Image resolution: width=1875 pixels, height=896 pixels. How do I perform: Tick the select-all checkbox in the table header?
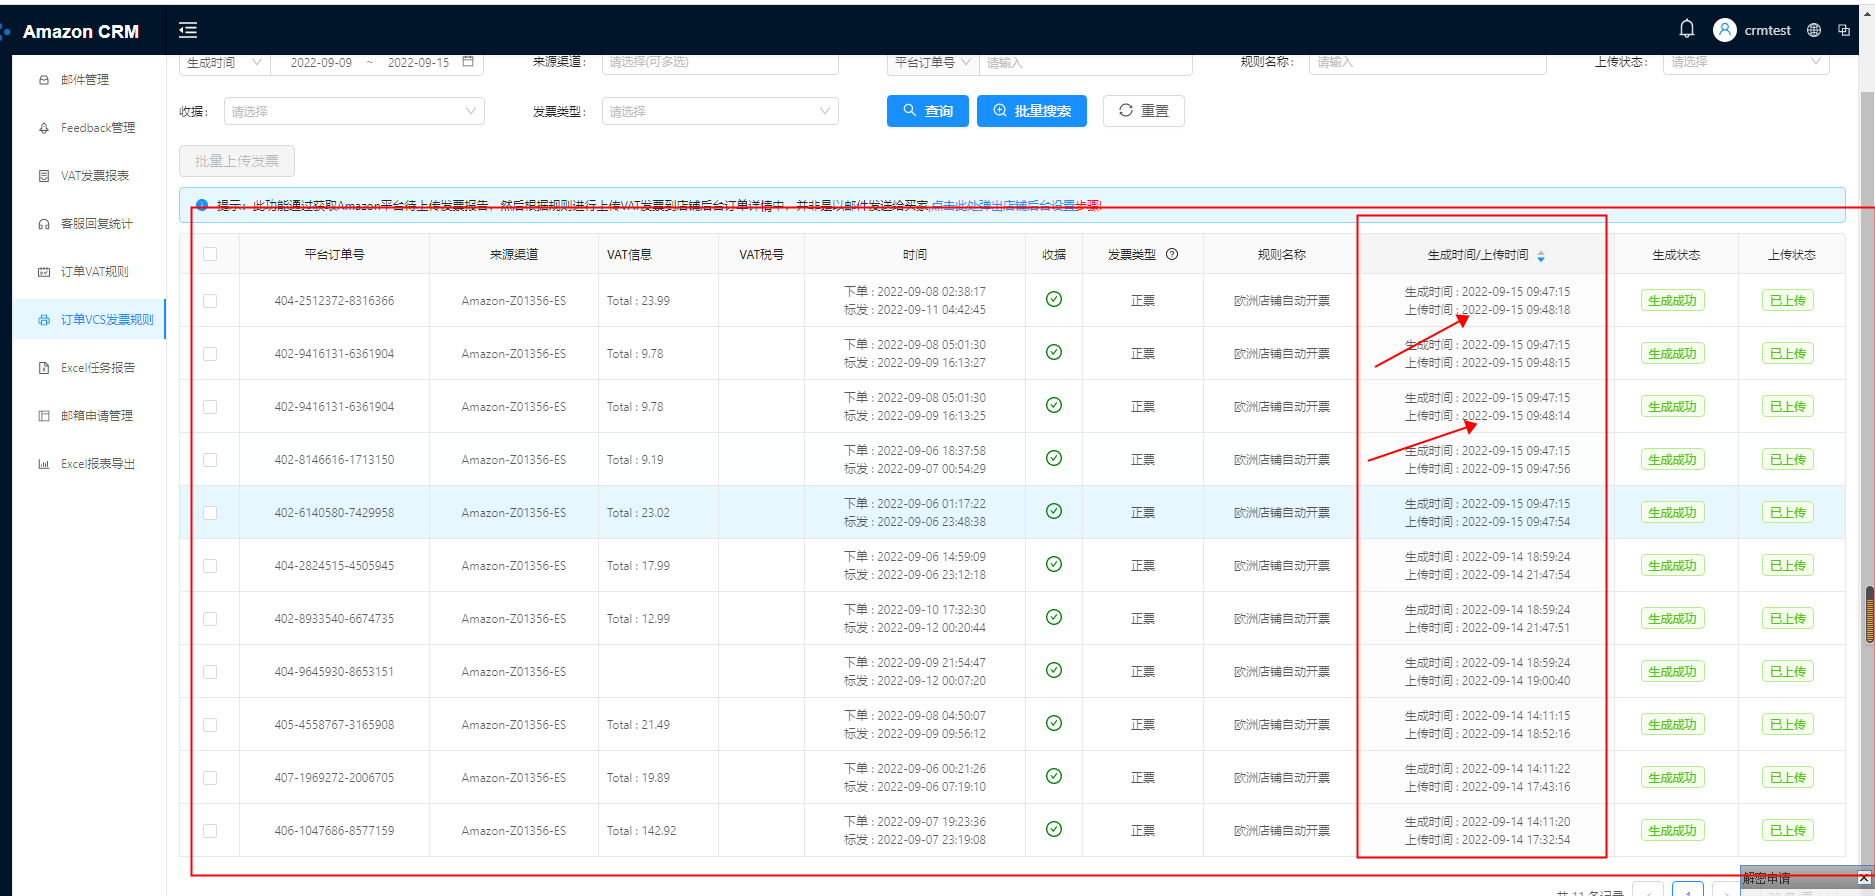point(210,254)
